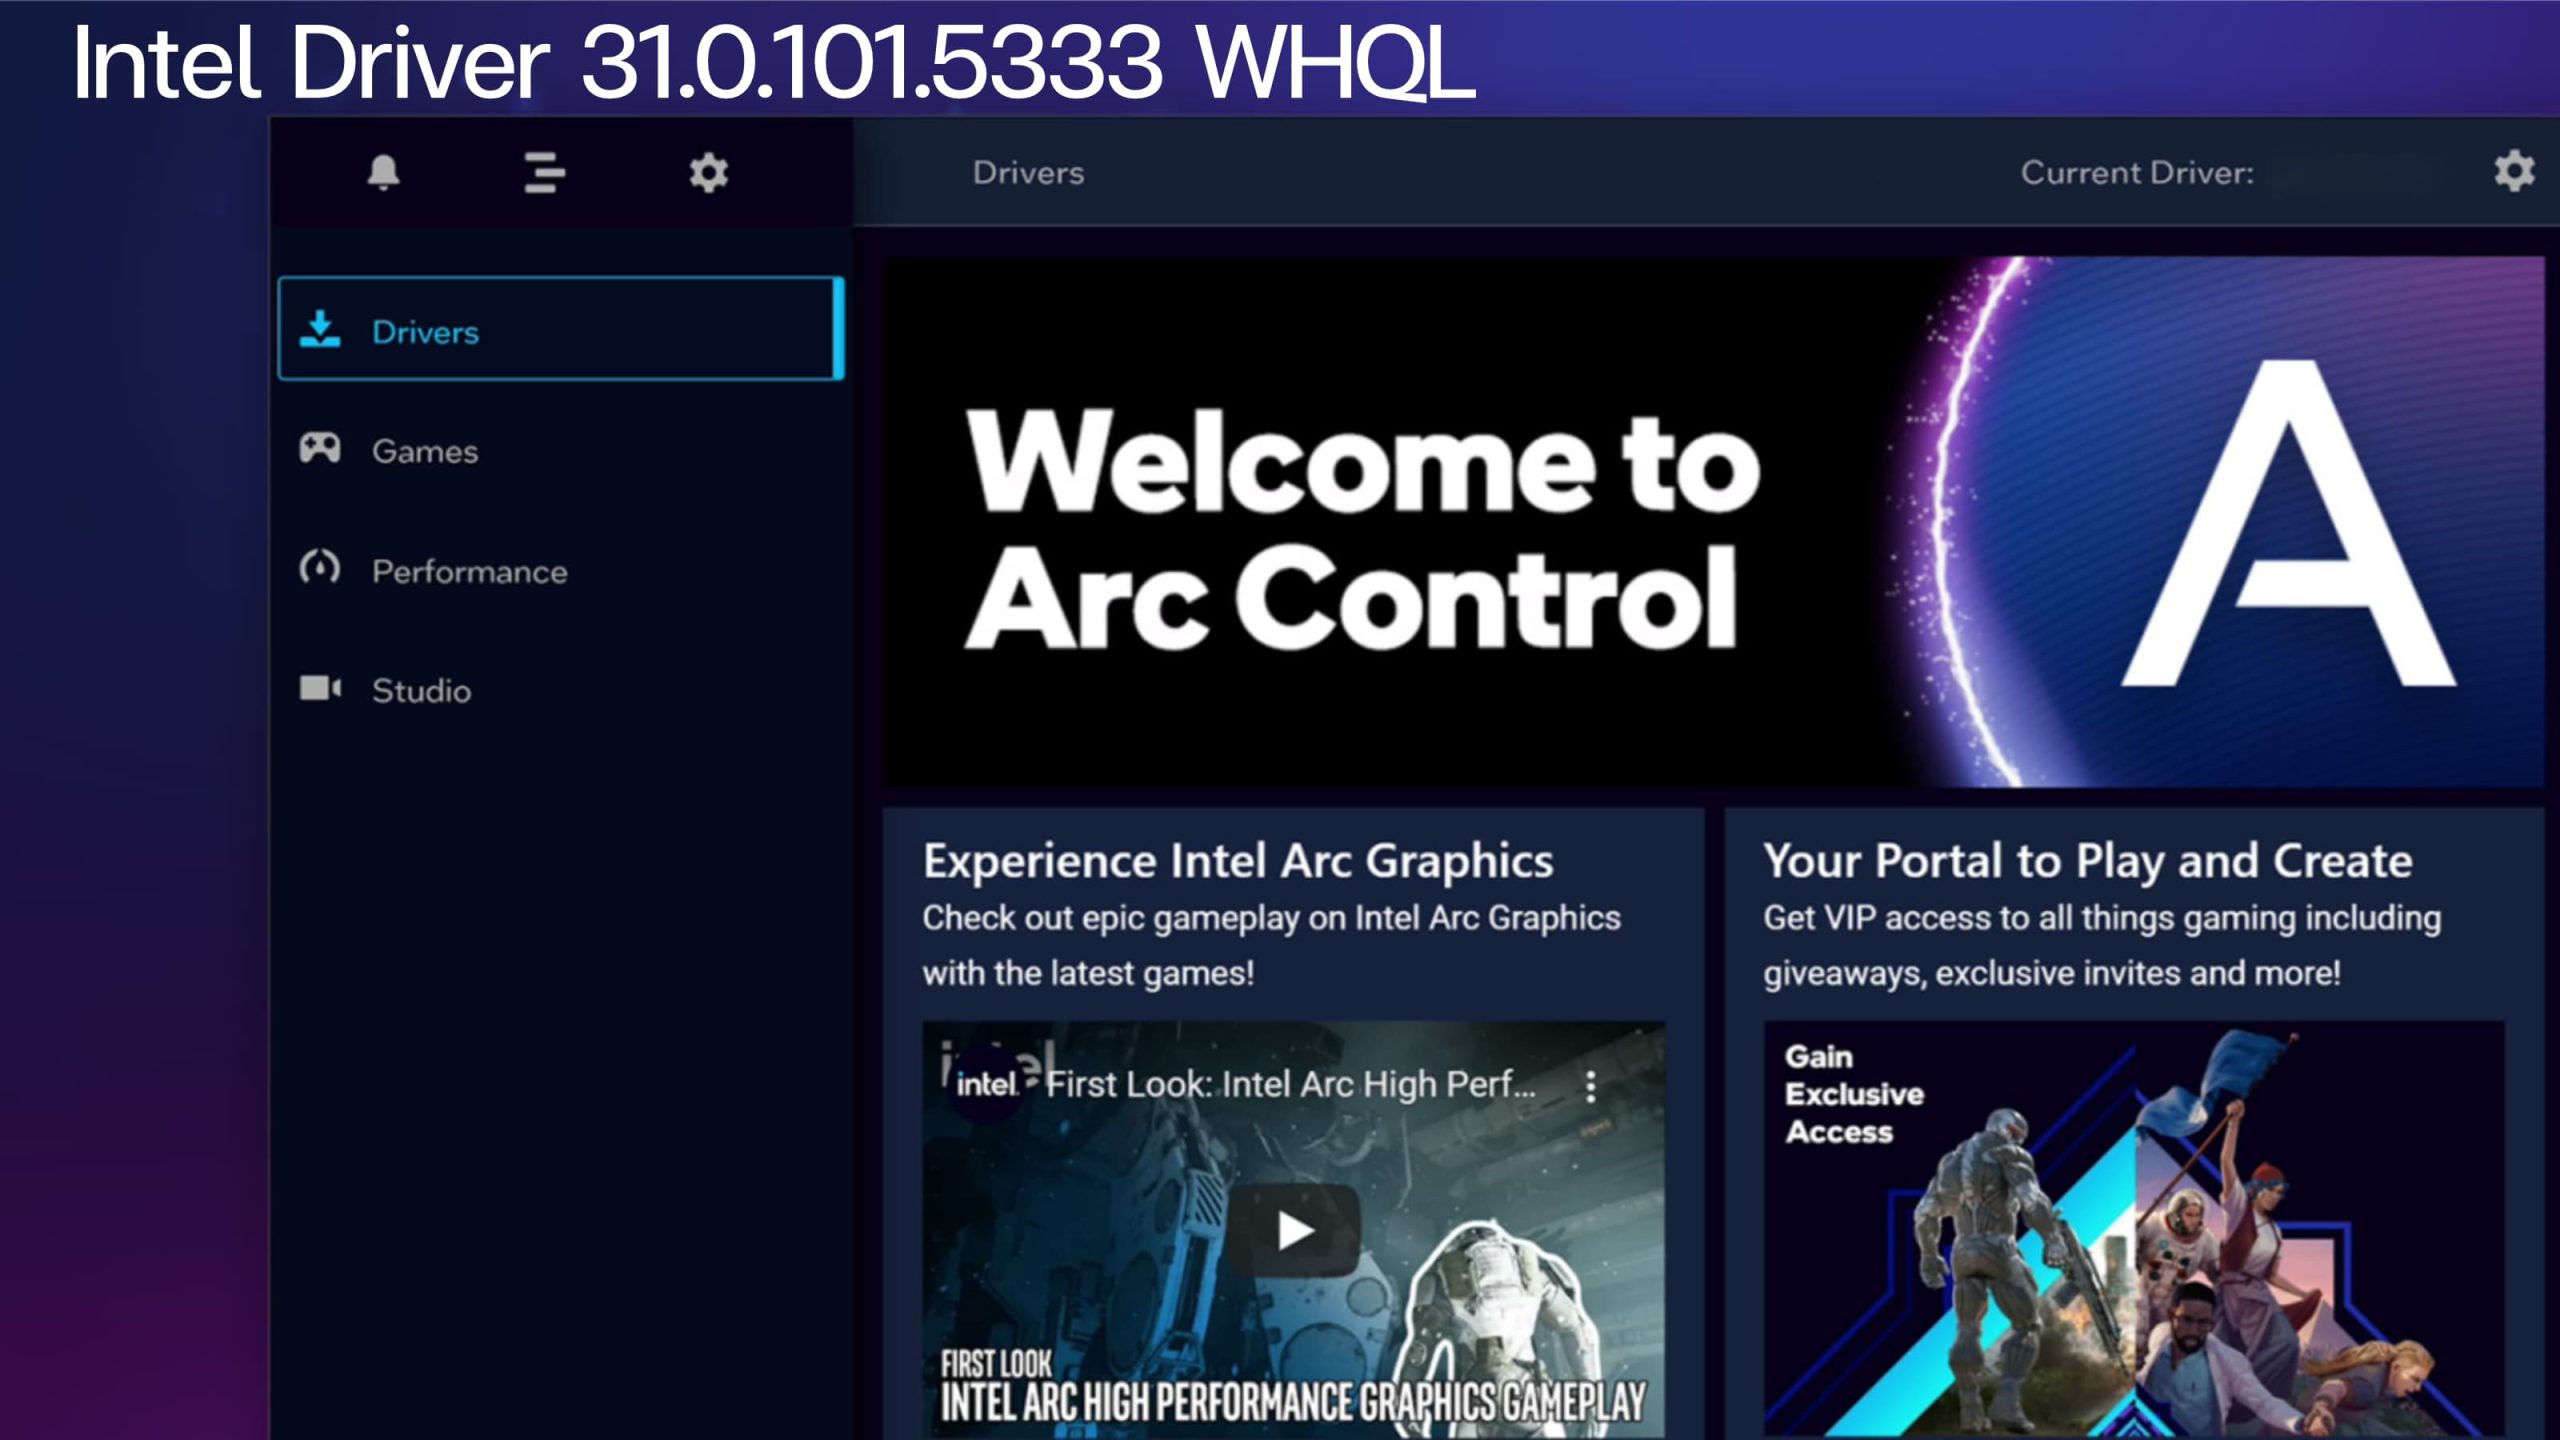
Task: Play the First Look Intel Arc video
Action: coord(1294,1230)
